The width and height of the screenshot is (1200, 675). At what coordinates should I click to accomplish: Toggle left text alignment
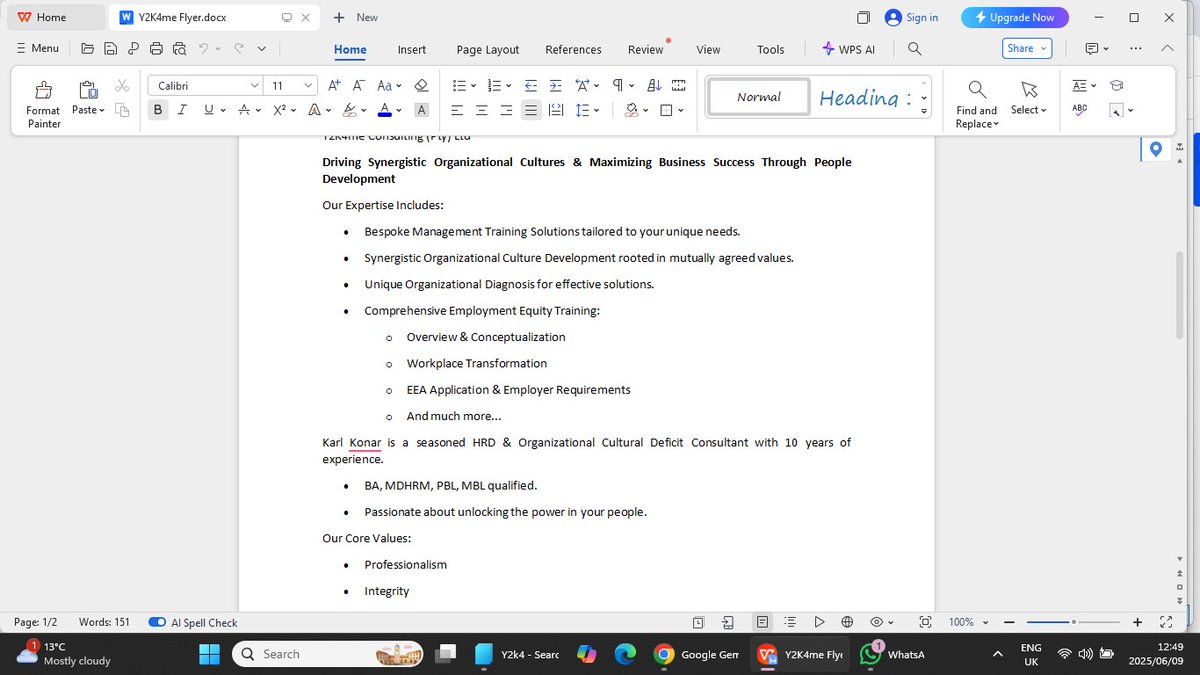coord(457,110)
